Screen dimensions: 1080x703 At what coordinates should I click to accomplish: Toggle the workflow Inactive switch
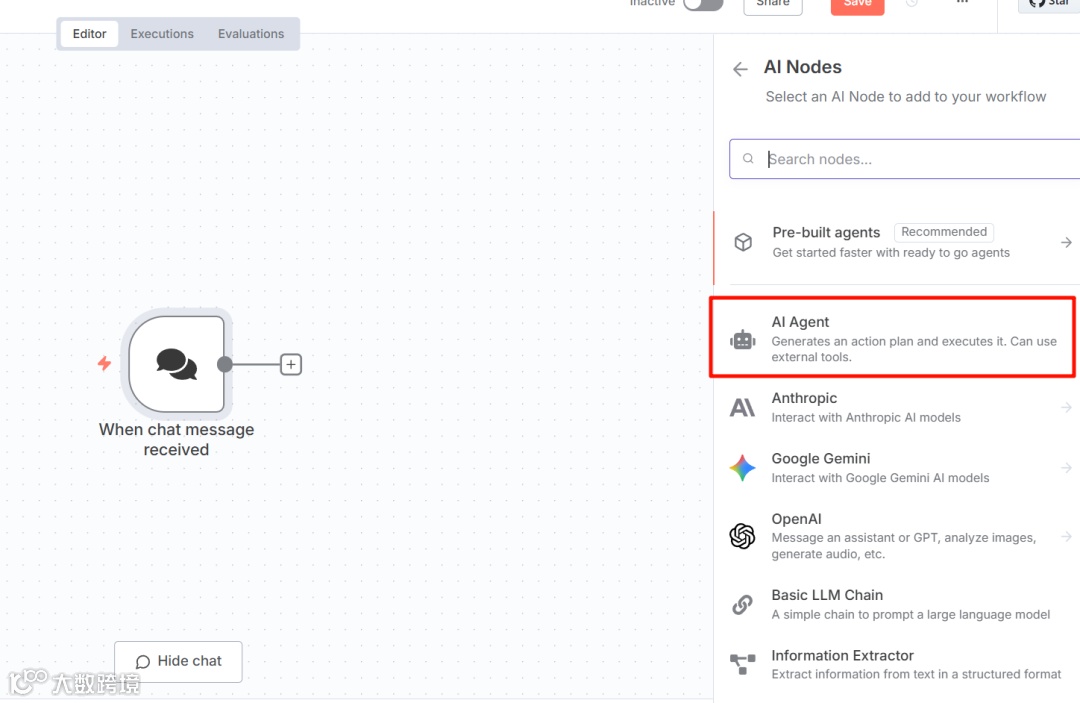(x=703, y=4)
